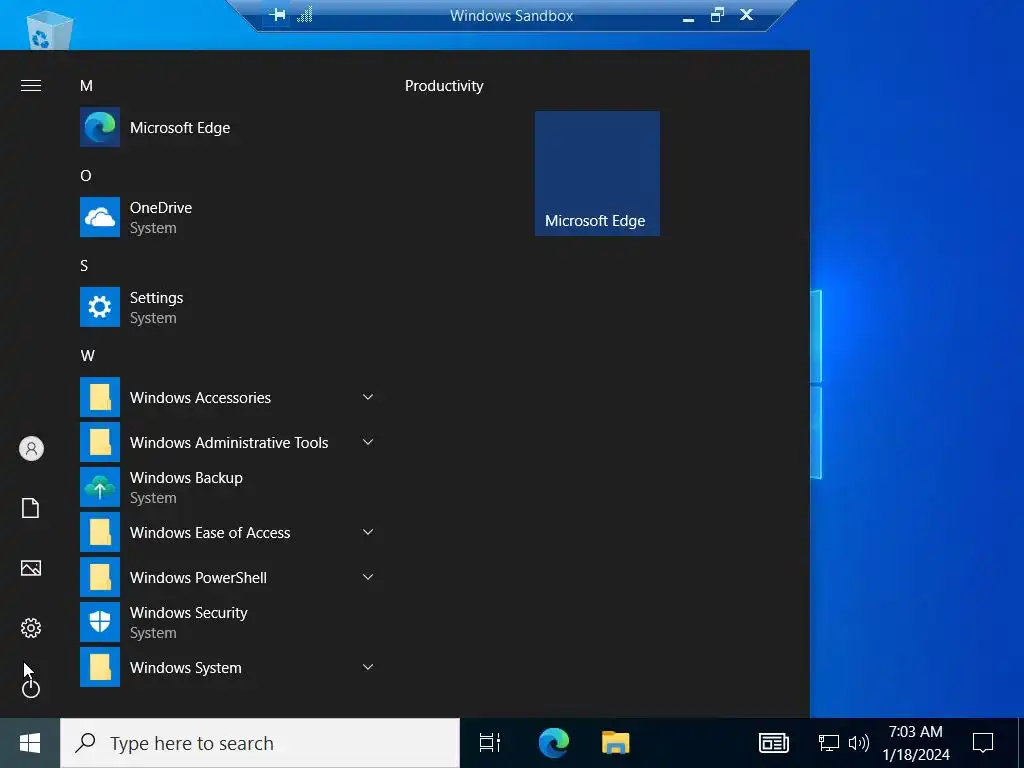1024x768 pixels.
Task: Click the Power button in Start sidebar
Action: (x=31, y=688)
